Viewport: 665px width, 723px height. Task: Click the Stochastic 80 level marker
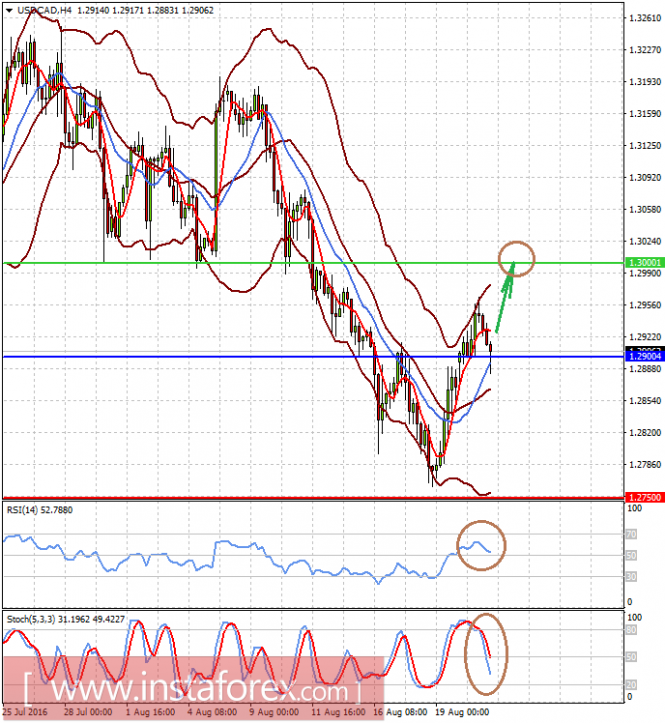pyautogui.click(x=630, y=630)
